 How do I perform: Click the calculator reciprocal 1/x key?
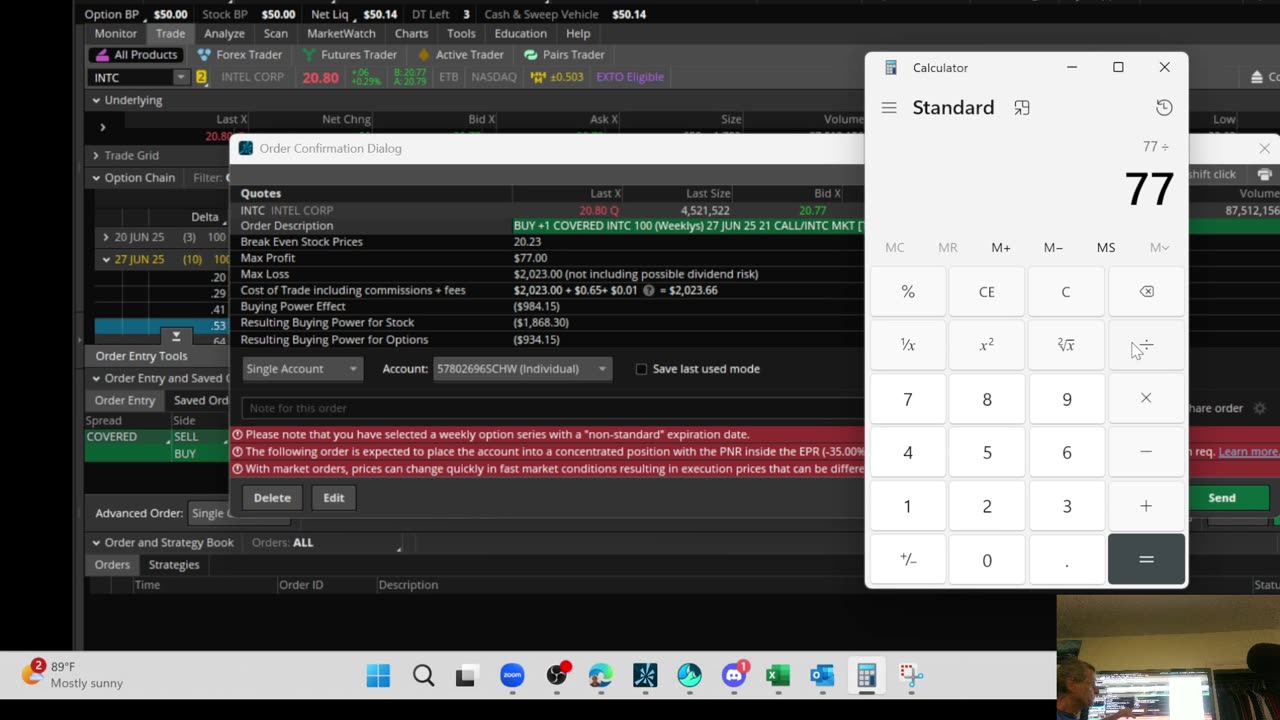pyautogui.click(x=908, y=345)
